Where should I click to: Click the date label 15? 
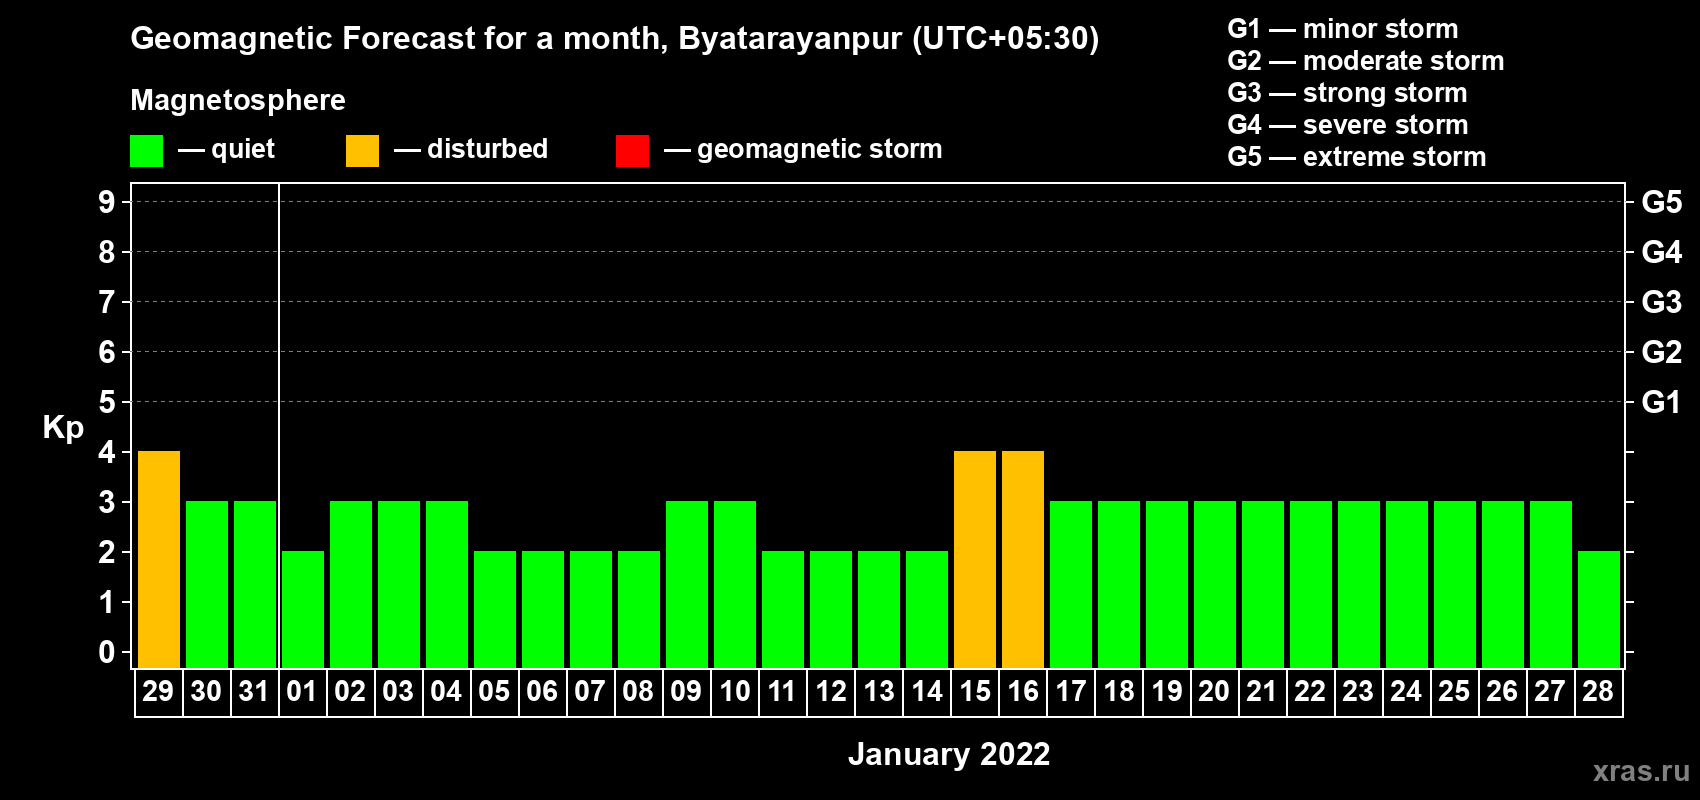point(975,691)
